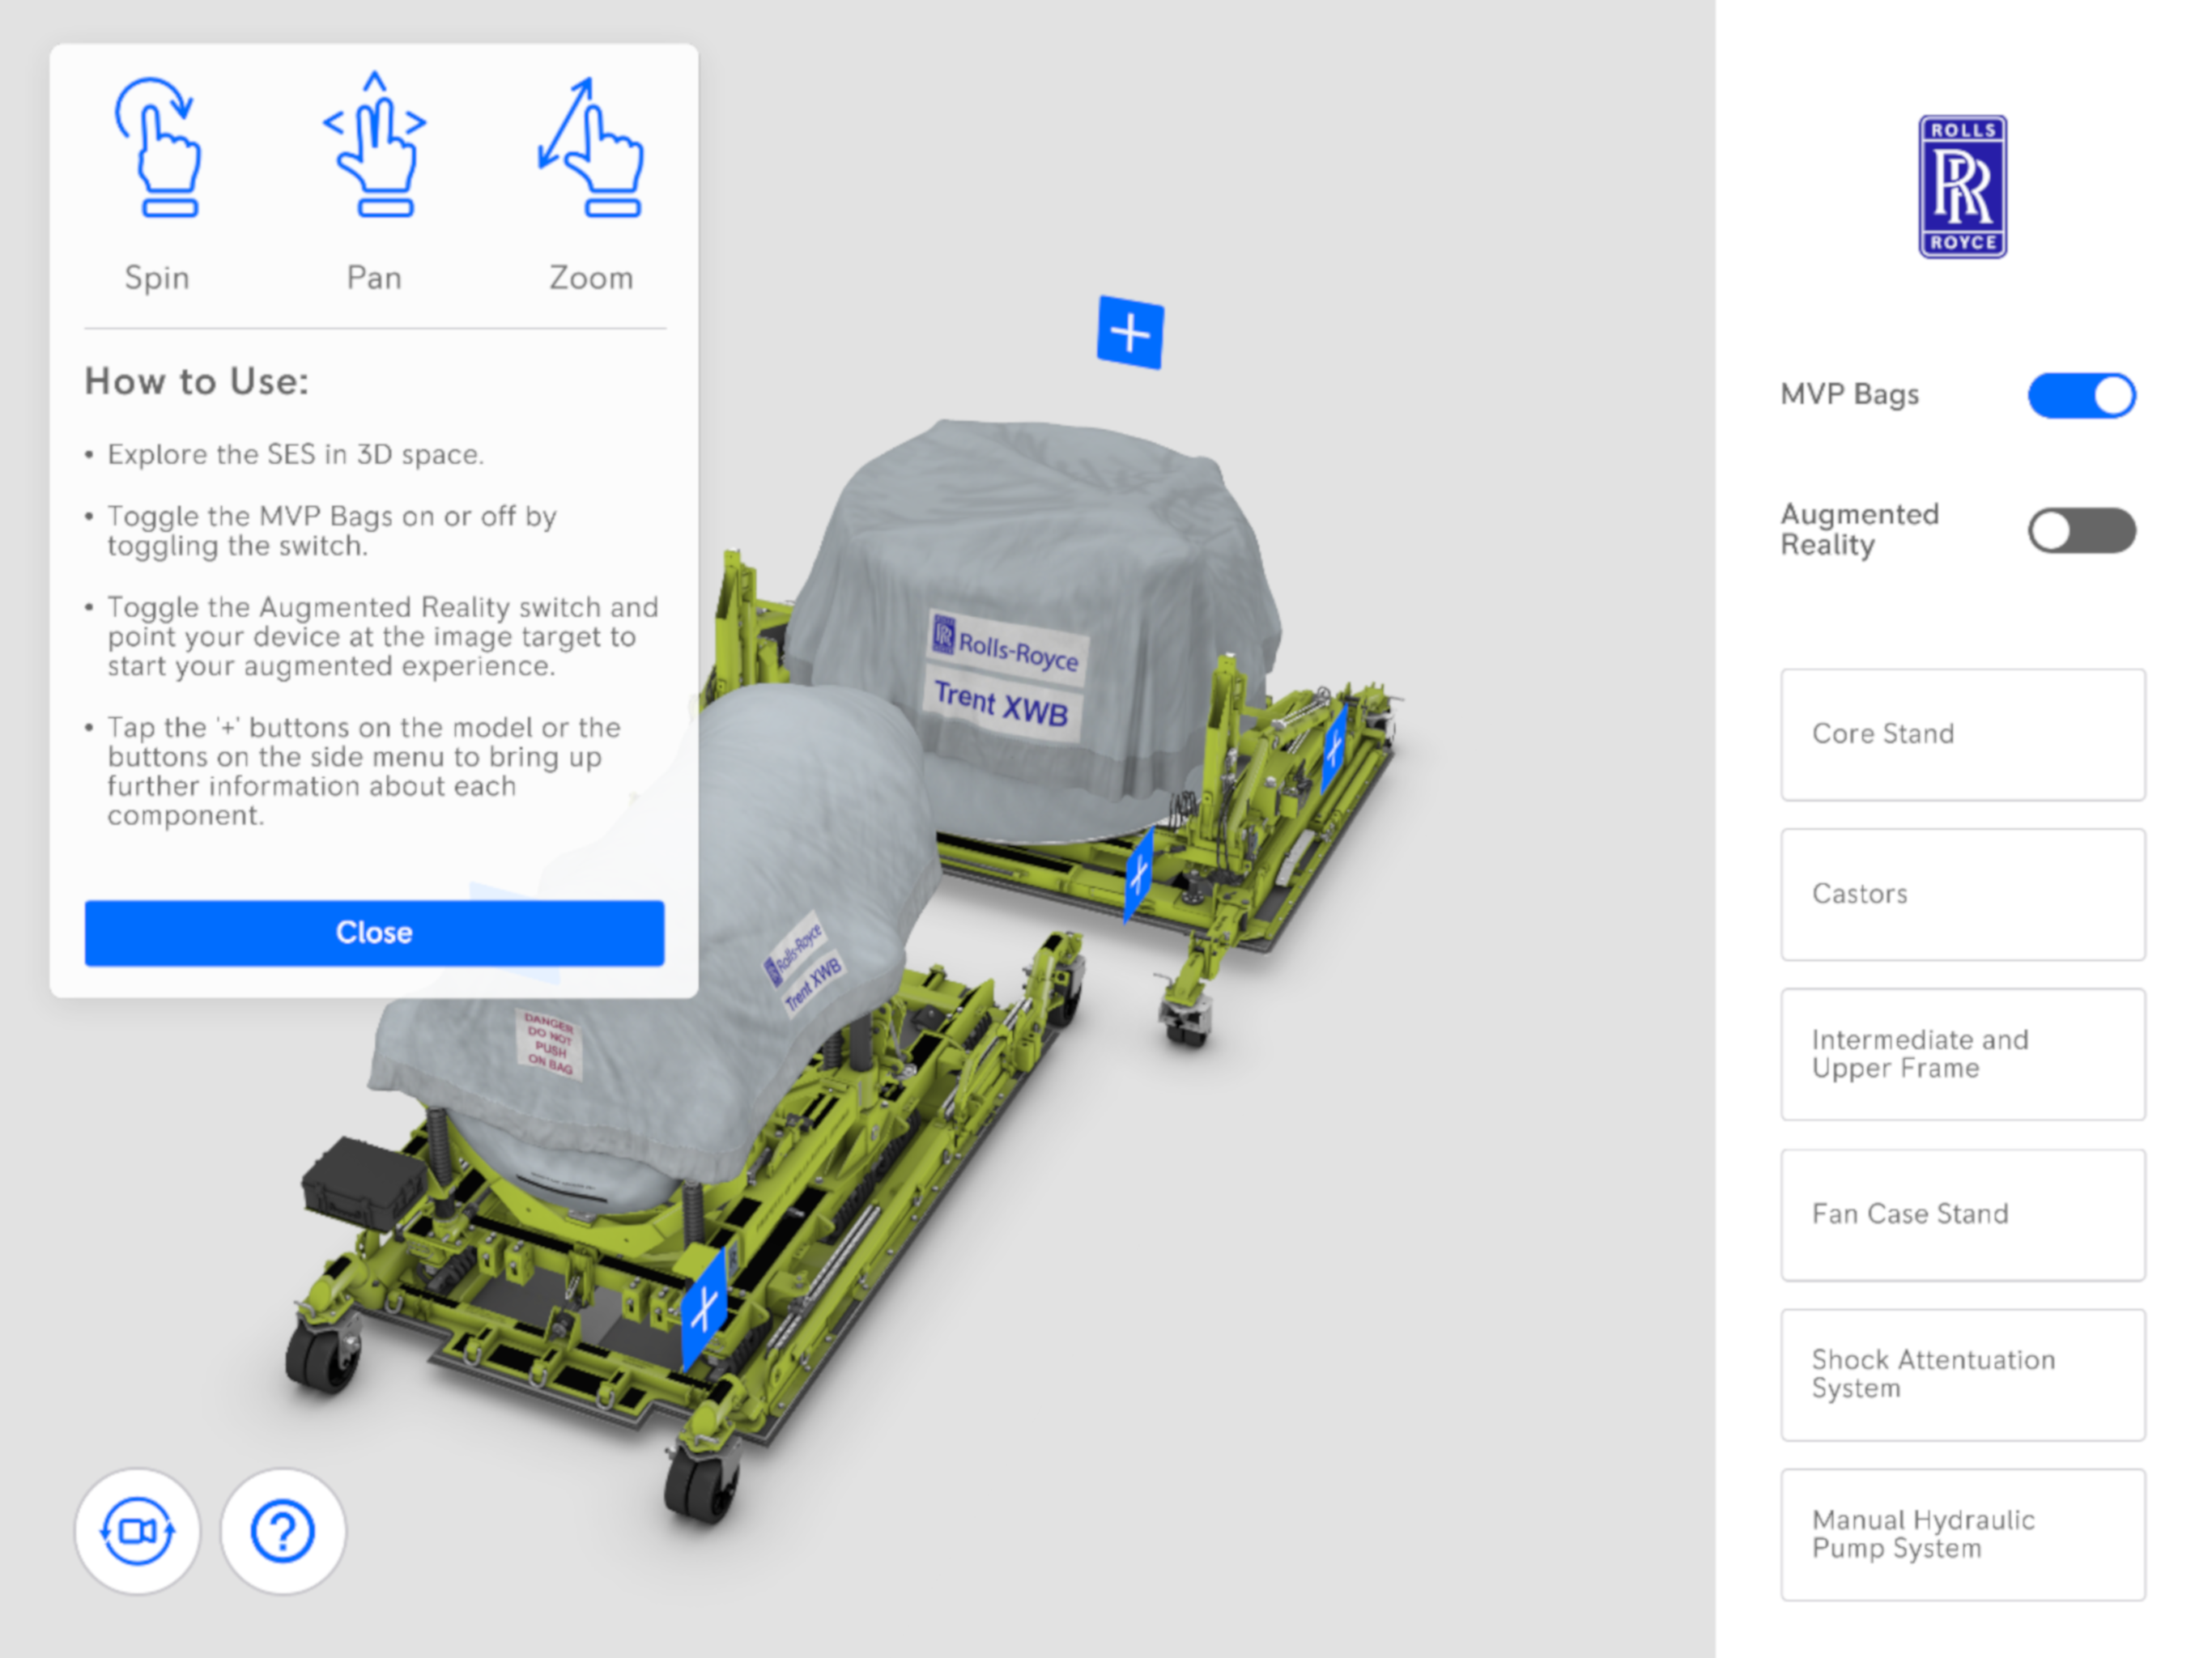The height and width of the screenshot is (1658, 2212).
Task: Tap the Pan gesture icon
Action: click(375, 144)
